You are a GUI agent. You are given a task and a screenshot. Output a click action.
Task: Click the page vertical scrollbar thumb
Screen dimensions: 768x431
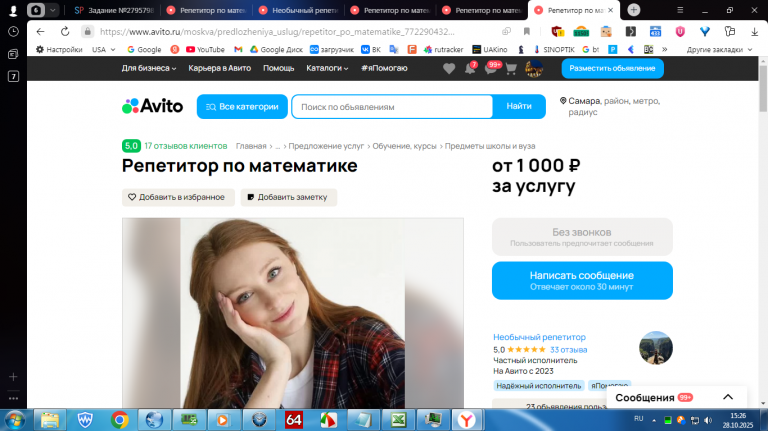pyautogui.click(x=763, y=88)
